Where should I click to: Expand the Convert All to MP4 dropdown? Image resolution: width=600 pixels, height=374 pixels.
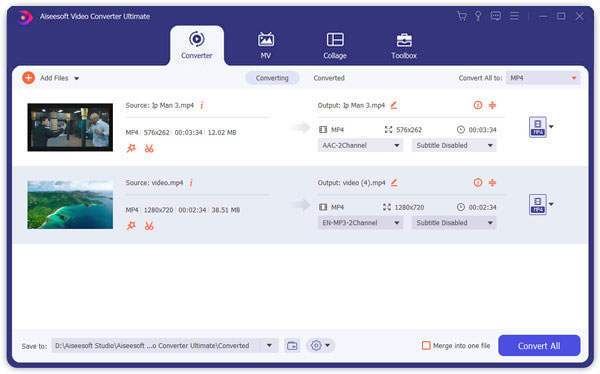click(x=543, y=78)
